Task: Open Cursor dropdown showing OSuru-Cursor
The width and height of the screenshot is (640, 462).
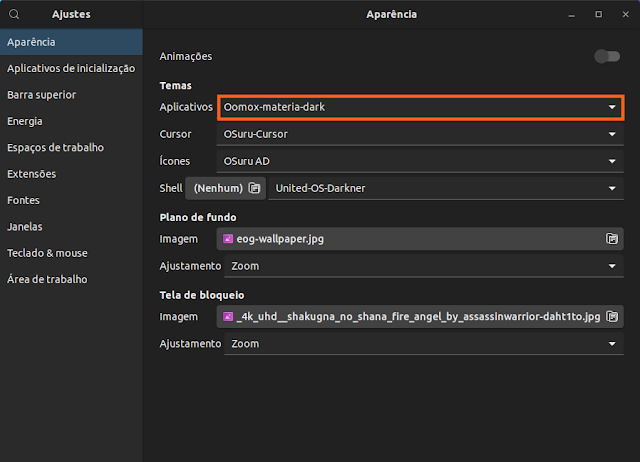Action: [420, 134]
